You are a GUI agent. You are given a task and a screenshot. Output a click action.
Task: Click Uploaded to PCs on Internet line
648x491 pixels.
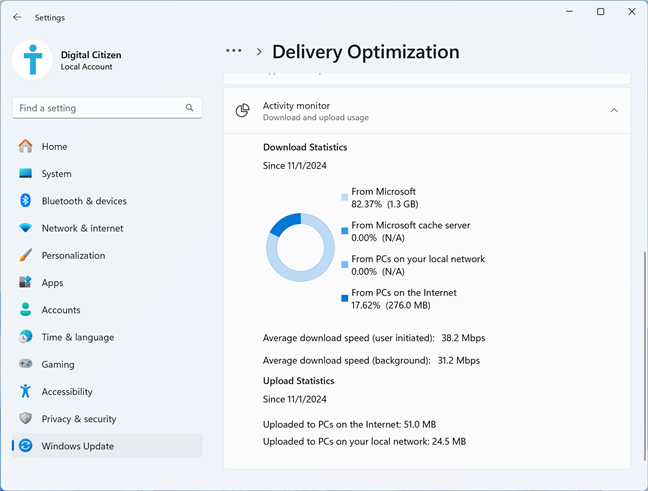(349, 424)
